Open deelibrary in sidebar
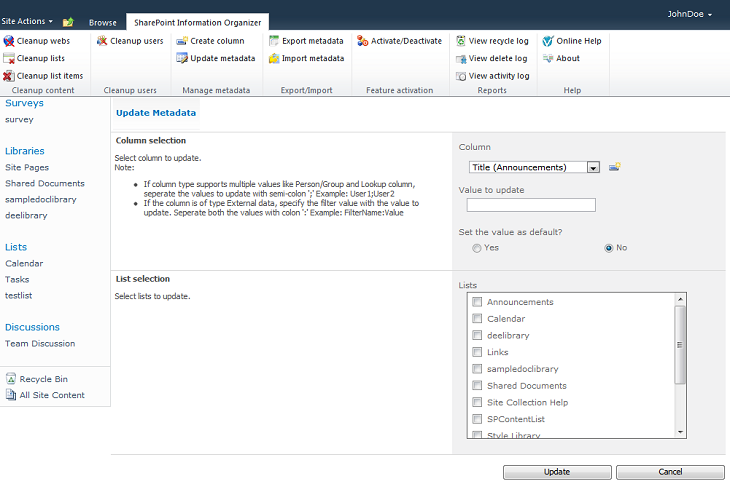Image resolution: width=730 pixels, height=484 pixels. click(26, 215)
